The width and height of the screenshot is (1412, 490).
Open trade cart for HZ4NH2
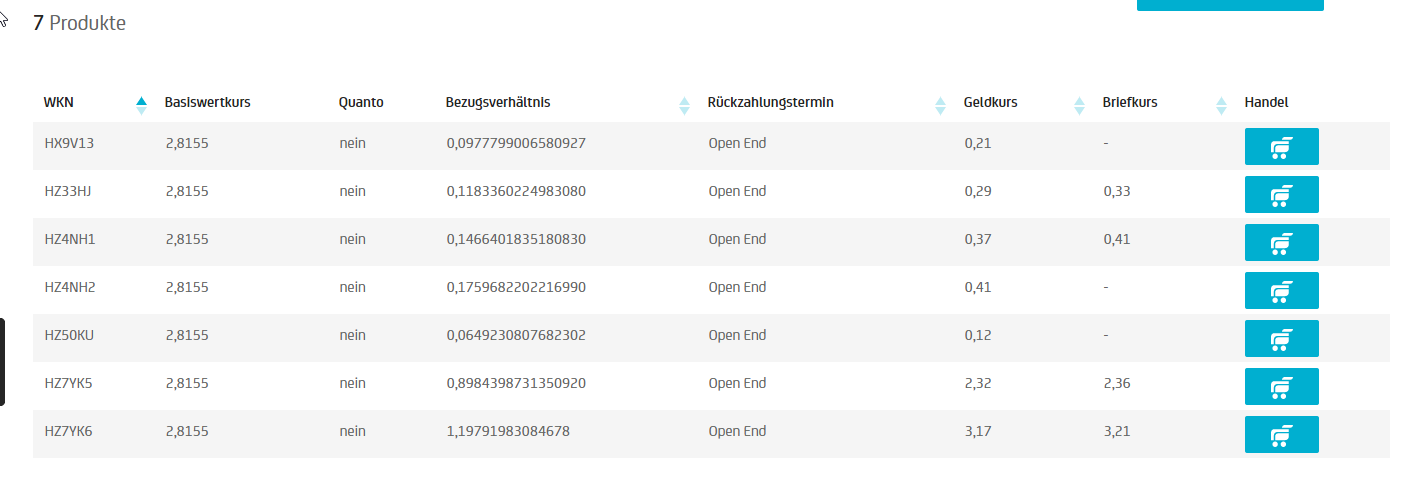pyautogui.click(x=1281, y=291)
